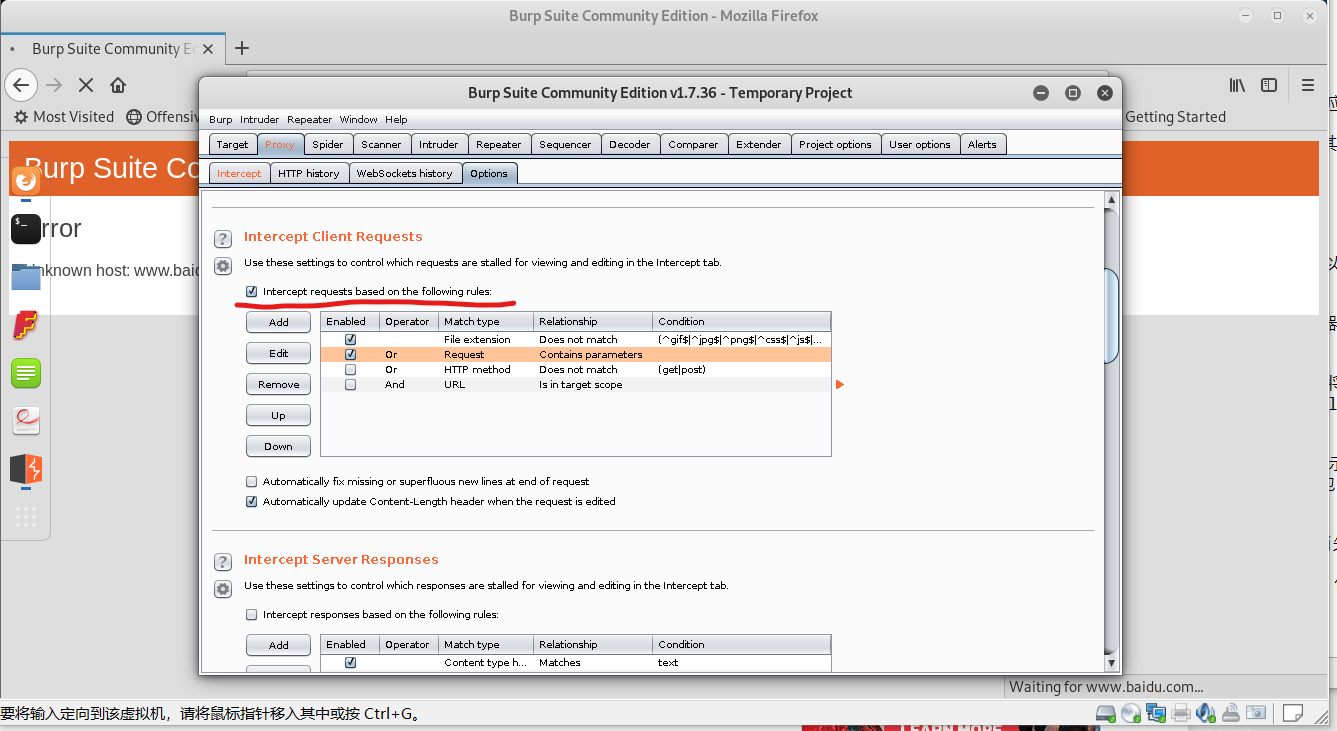Open Files folder in dock
Image resolution: width=1337 pixels, height=731 pixels.
click(26, 277)
